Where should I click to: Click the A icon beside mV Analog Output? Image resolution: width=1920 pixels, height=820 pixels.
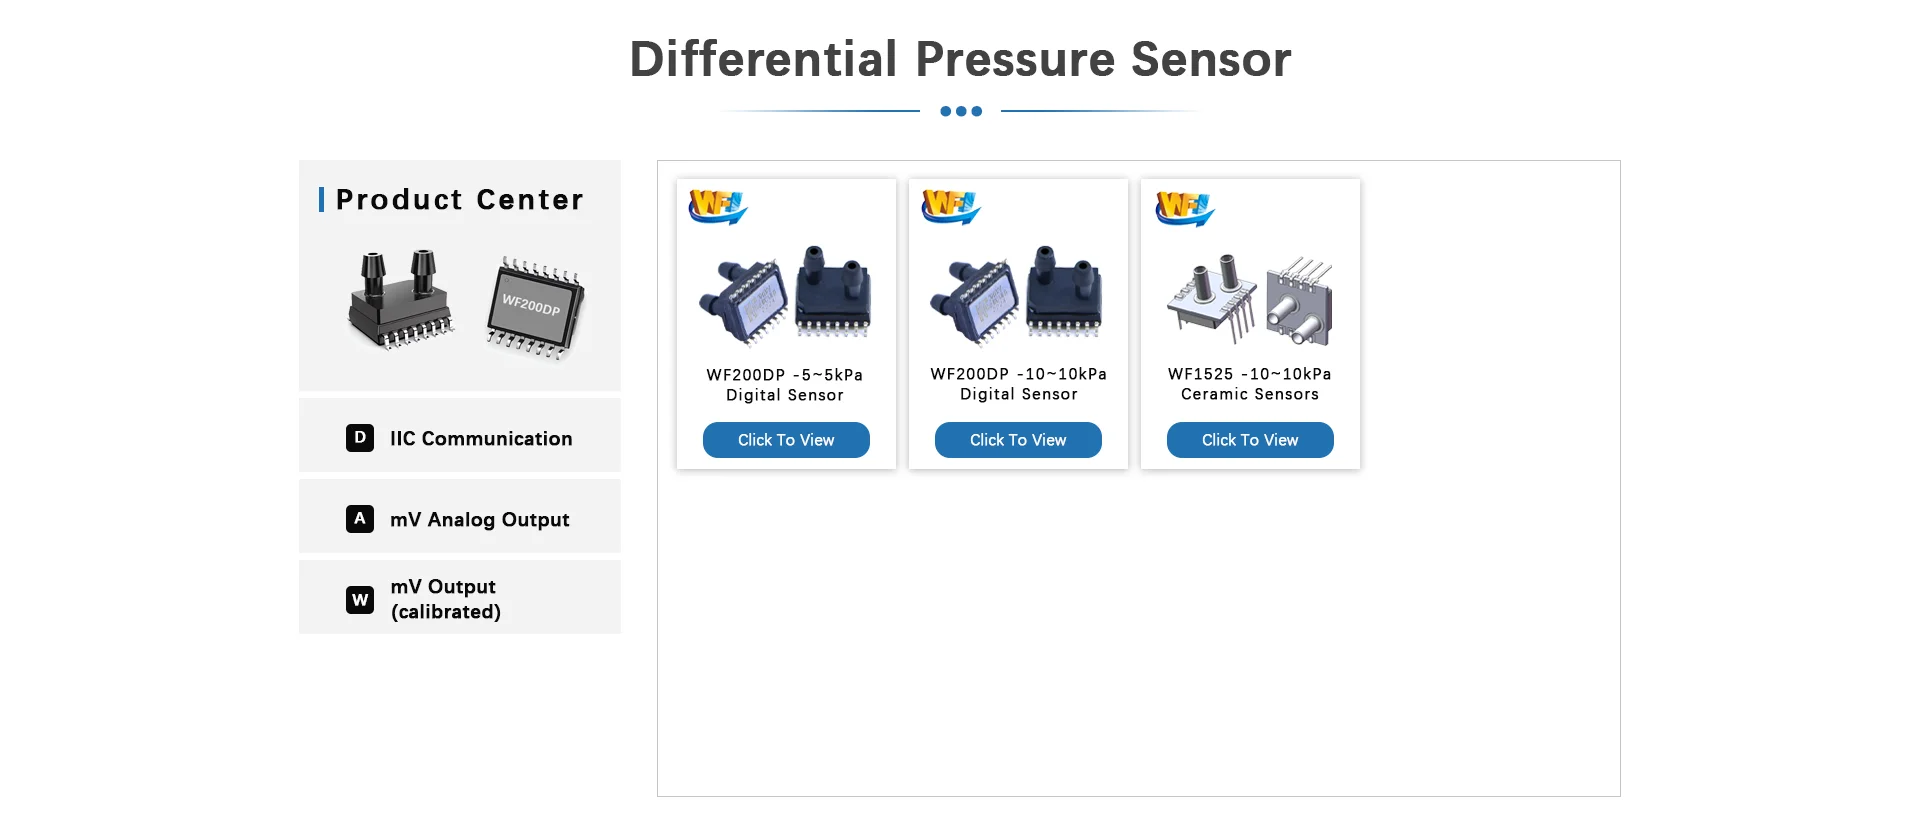360,519
